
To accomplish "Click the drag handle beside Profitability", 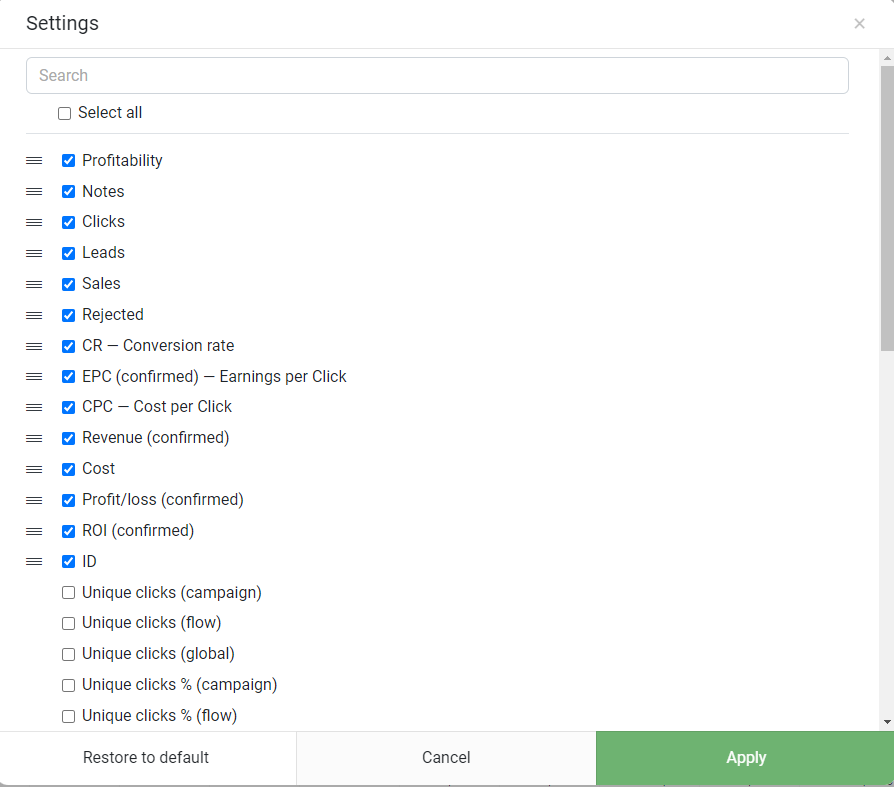I will [x=34, y=161].
